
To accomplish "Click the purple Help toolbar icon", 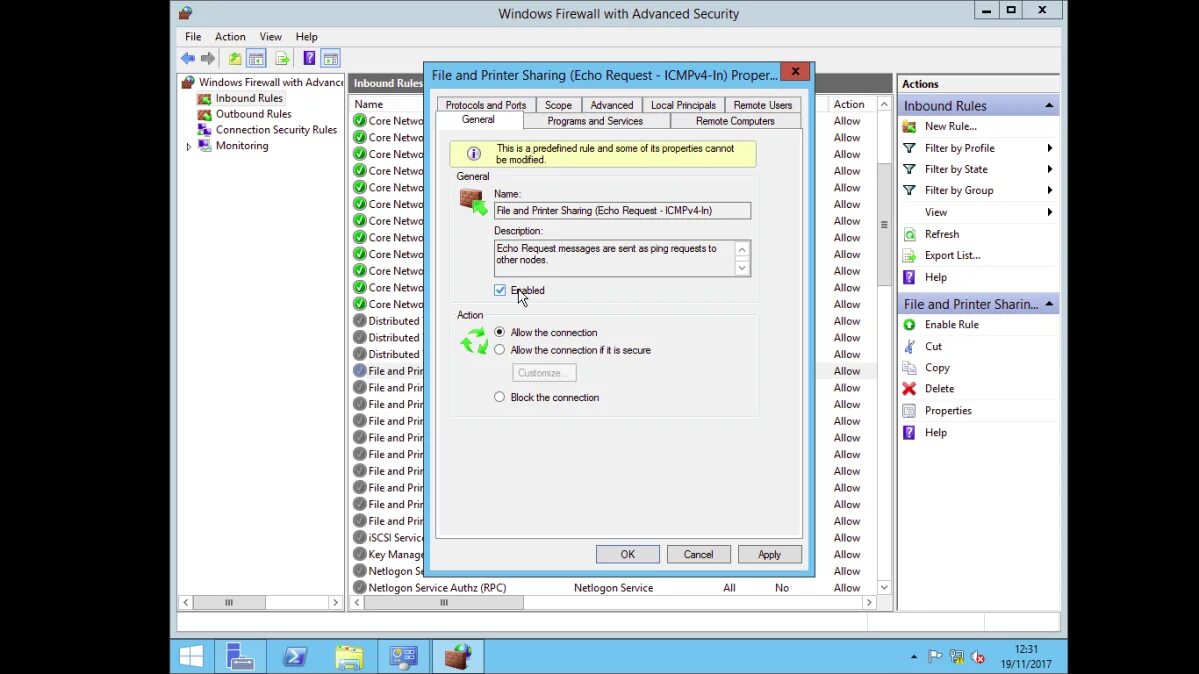I will pos(309,58).
